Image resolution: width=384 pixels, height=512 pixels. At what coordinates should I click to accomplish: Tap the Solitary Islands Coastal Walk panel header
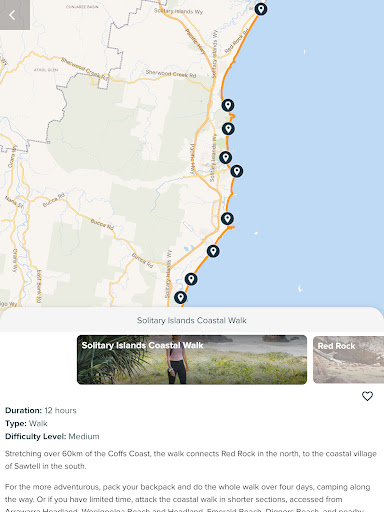coord(192,320)
